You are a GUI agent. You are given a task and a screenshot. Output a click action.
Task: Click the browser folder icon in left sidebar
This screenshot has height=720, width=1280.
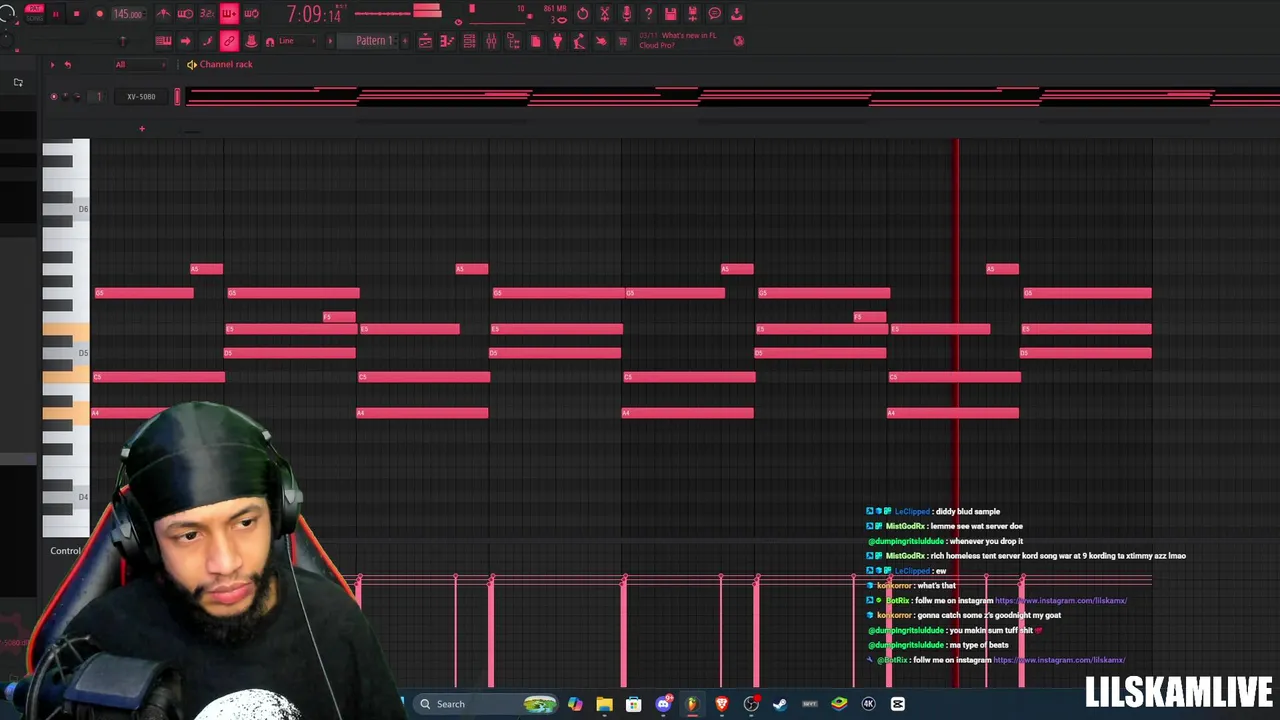(18, 82)
